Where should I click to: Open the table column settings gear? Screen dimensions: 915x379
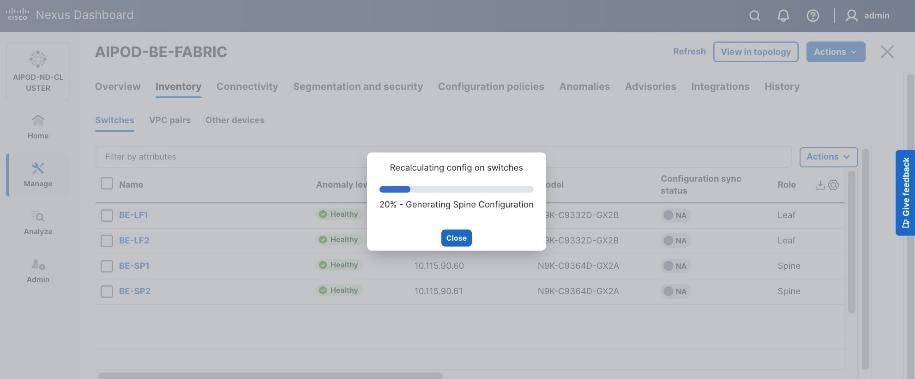point(833,185)
